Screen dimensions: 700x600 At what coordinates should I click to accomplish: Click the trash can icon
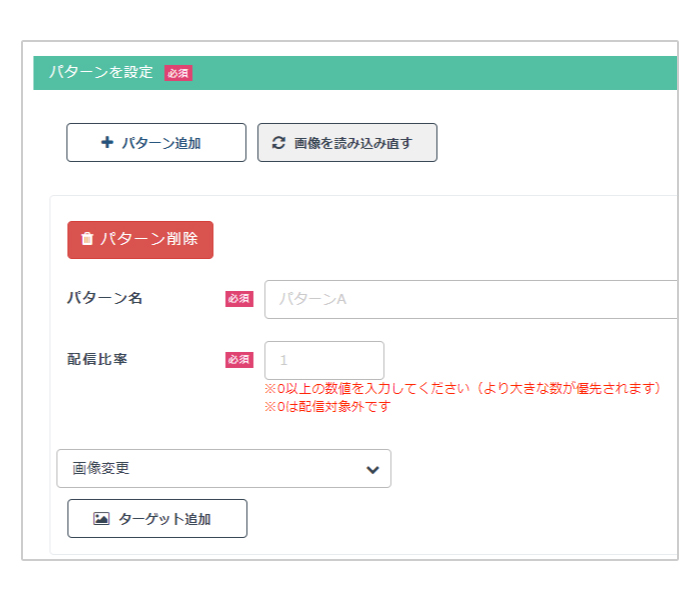(87, 239)
